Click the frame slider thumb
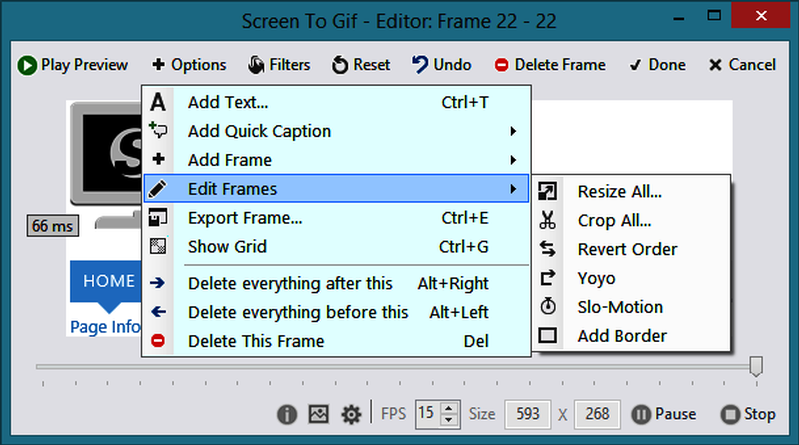Image resolution: width=799 pixels, height=445 pixels. [x=756, y=366]
